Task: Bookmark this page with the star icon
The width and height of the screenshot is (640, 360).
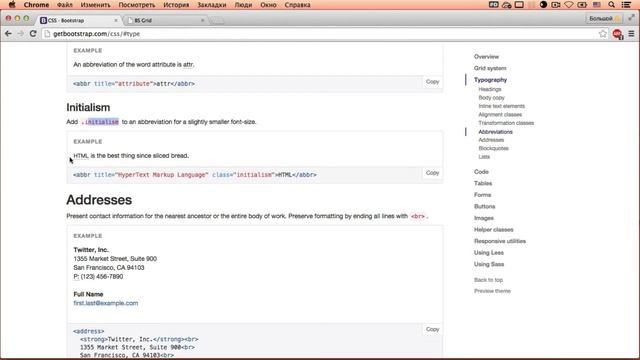Action: tap(603, 34)
